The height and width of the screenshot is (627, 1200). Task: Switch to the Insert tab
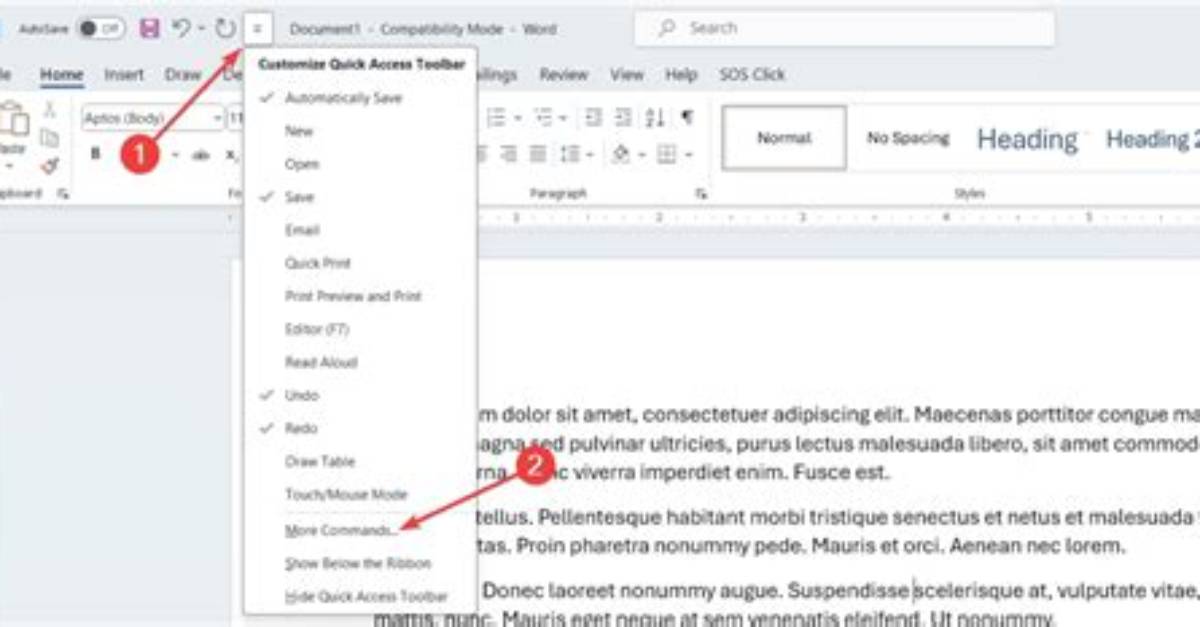point(124,74)
